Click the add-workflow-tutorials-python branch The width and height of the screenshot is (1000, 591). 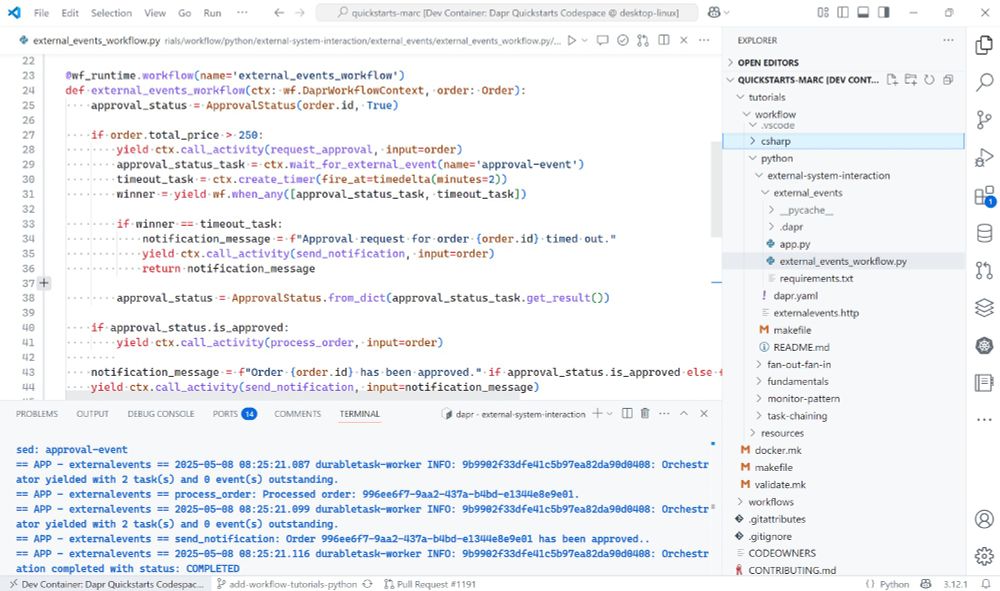pos(295,584)
